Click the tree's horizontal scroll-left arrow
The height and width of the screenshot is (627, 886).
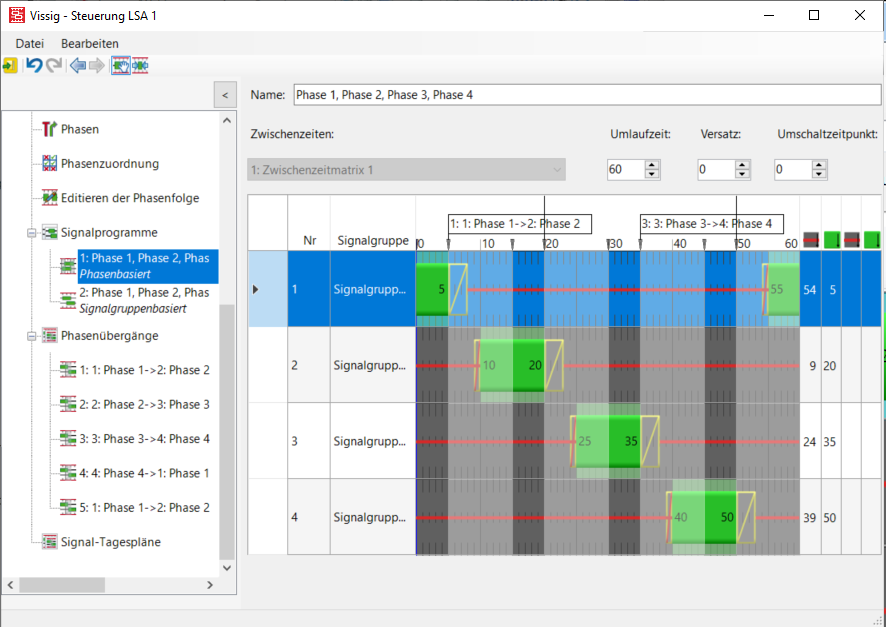tap(10, 585)
